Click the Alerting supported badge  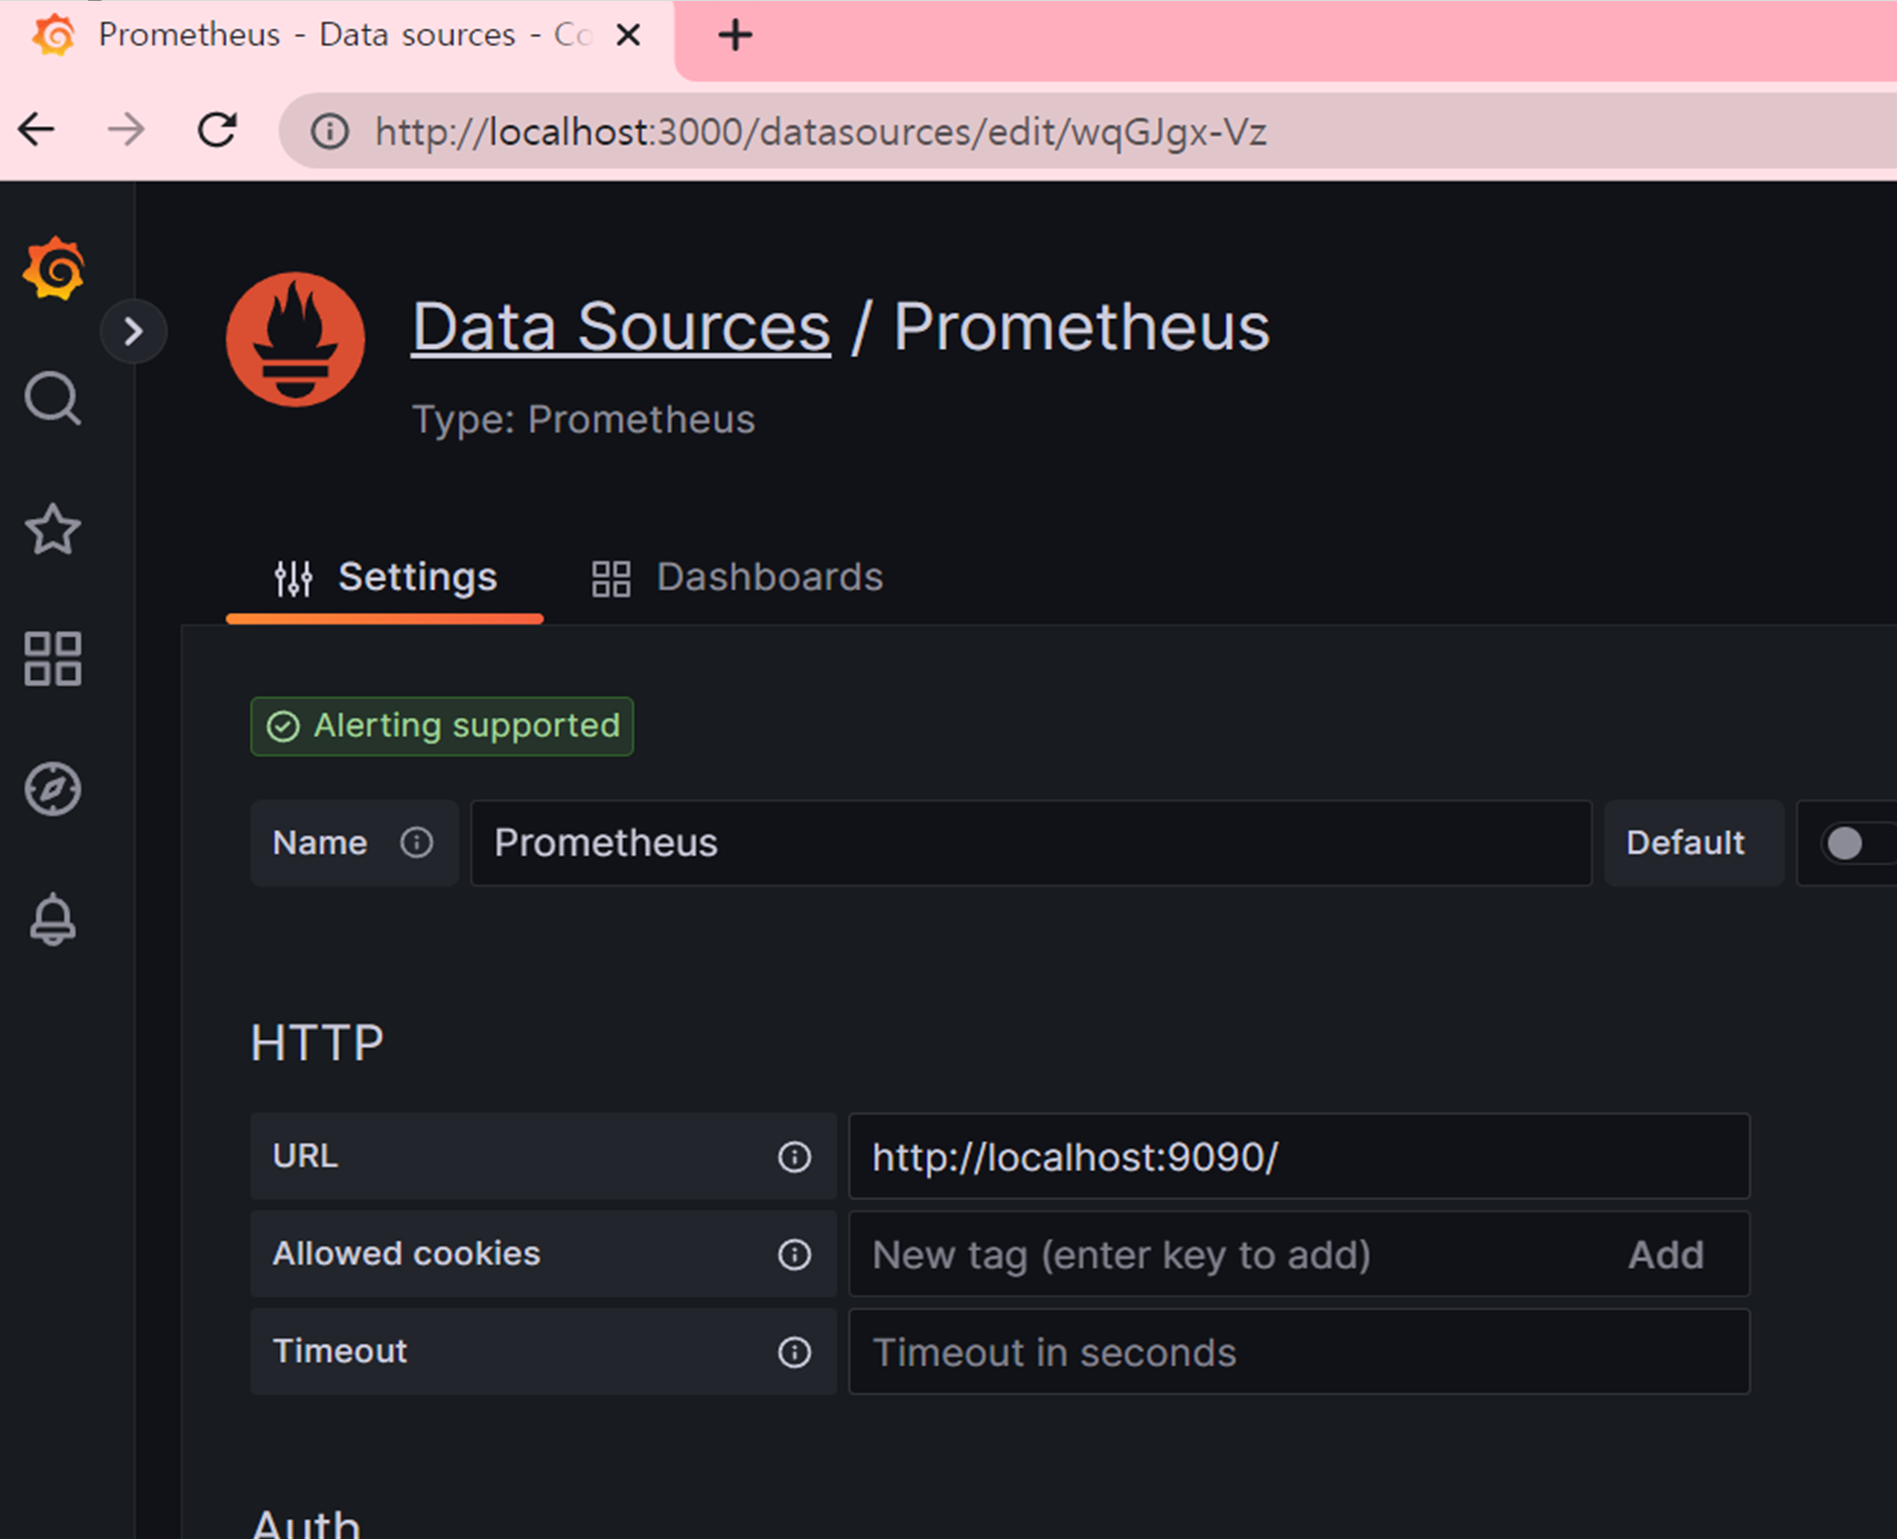[442, 726]
